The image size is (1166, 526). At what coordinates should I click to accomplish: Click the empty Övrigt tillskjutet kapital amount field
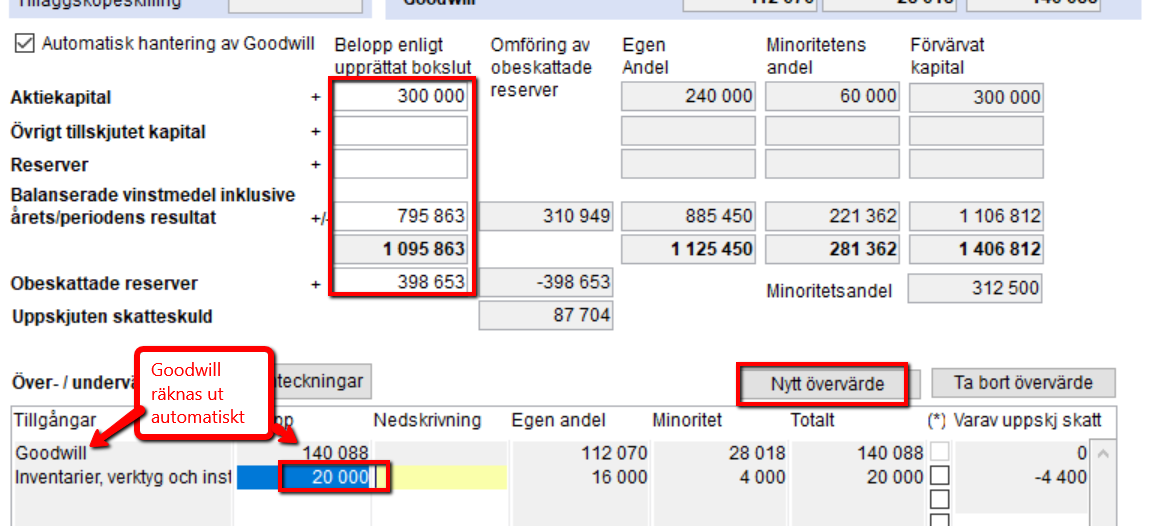click(400, 131)
